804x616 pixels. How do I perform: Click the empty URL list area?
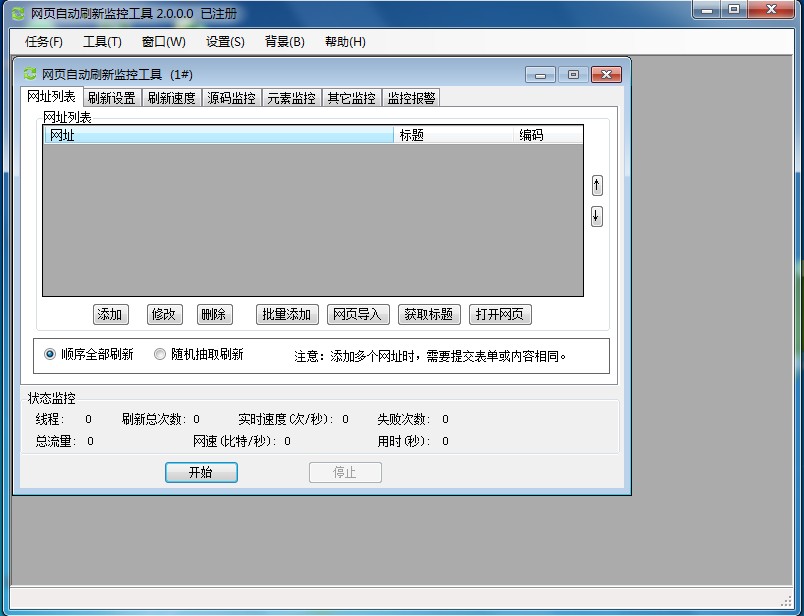click(x=313, y=220)
